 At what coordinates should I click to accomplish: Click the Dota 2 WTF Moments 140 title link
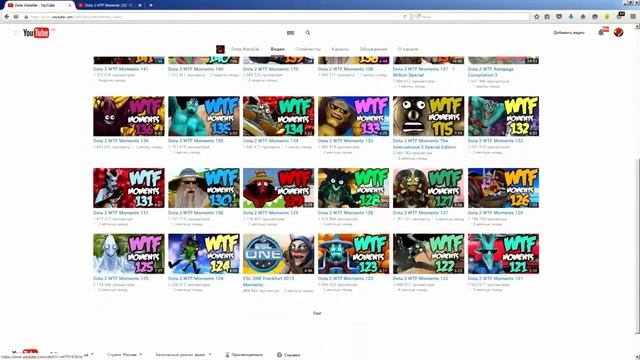[196, 69]
